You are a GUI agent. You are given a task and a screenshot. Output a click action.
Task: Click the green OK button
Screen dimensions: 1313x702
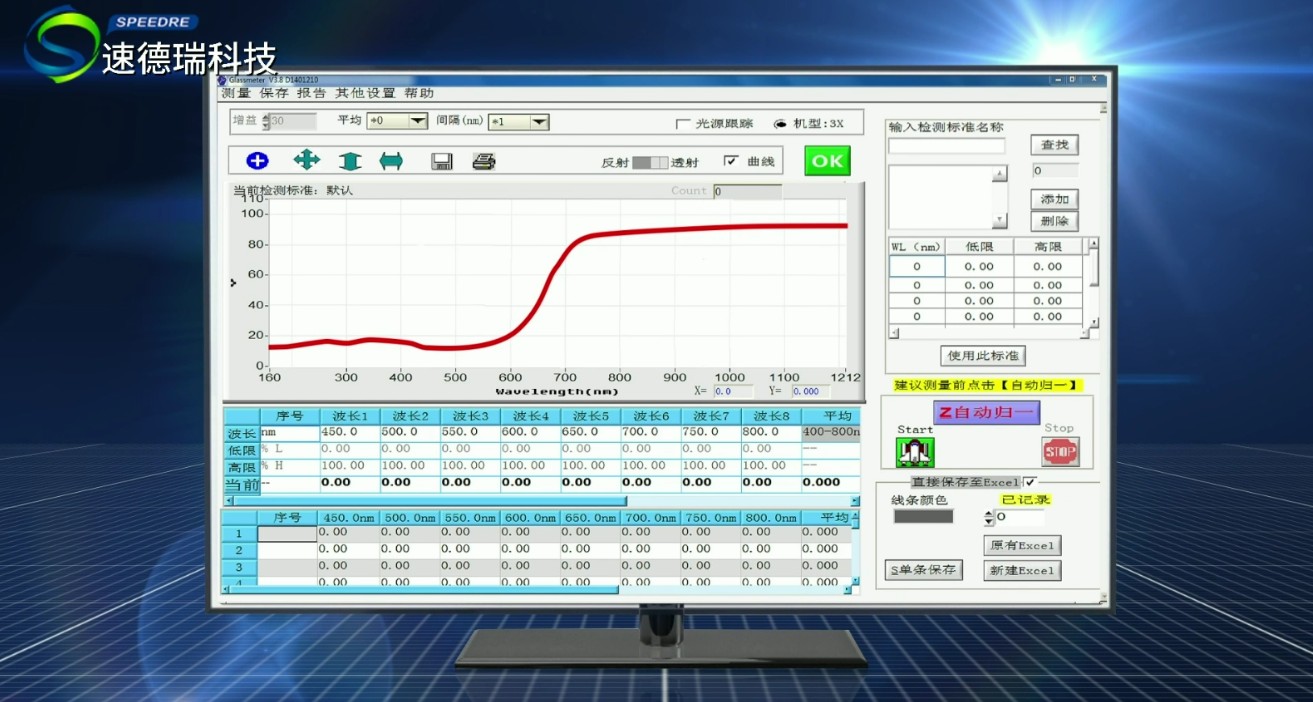point(827,161)
